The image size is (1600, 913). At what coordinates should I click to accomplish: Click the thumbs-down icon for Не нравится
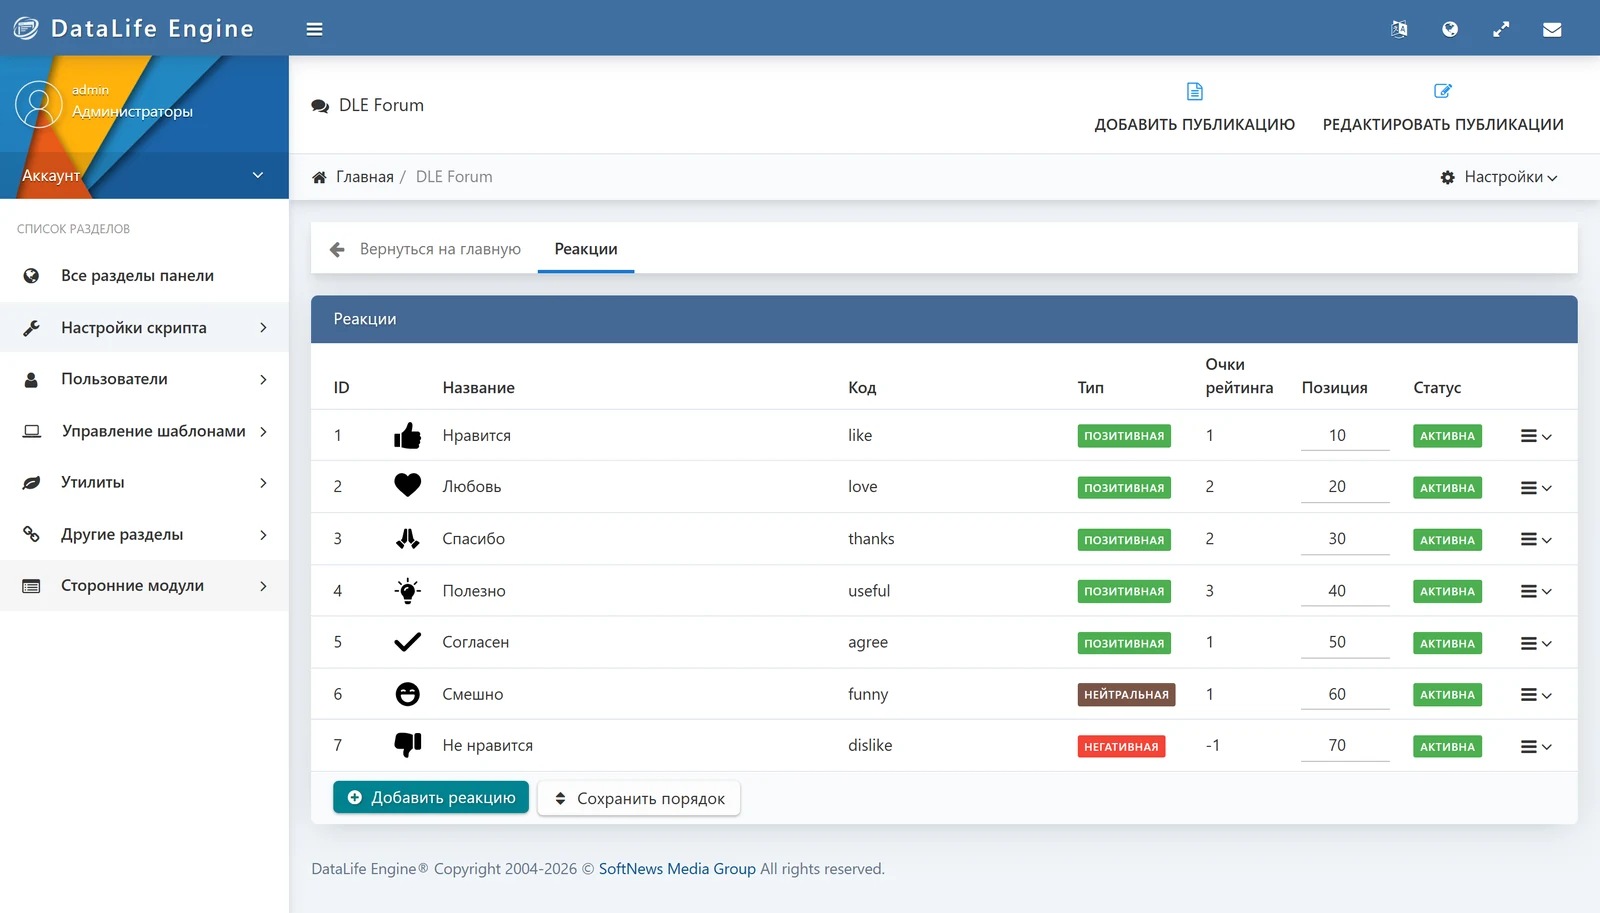click(x=407, y=745)
